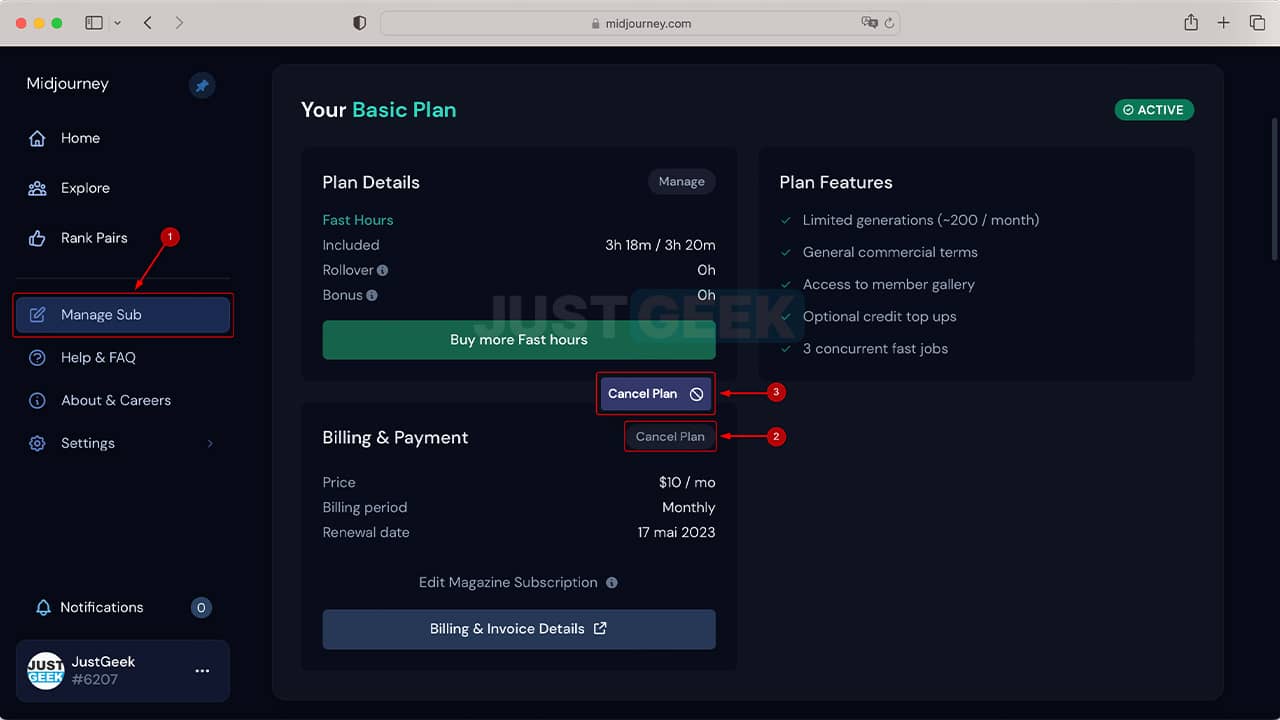The width and height of the screenshot is (1280, 720).
Task: Click the $10 / mo price
Action: [687, 482]
